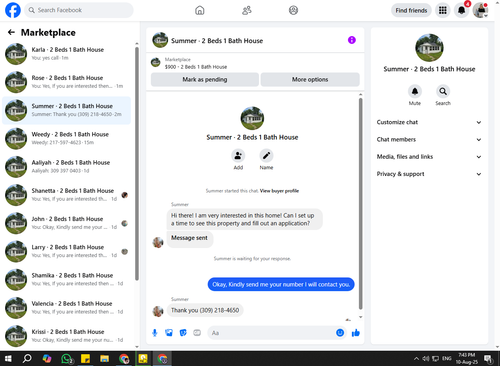Click Mark as pending button
The height and width of the screenshot is (366, 500).
(205, 79)
